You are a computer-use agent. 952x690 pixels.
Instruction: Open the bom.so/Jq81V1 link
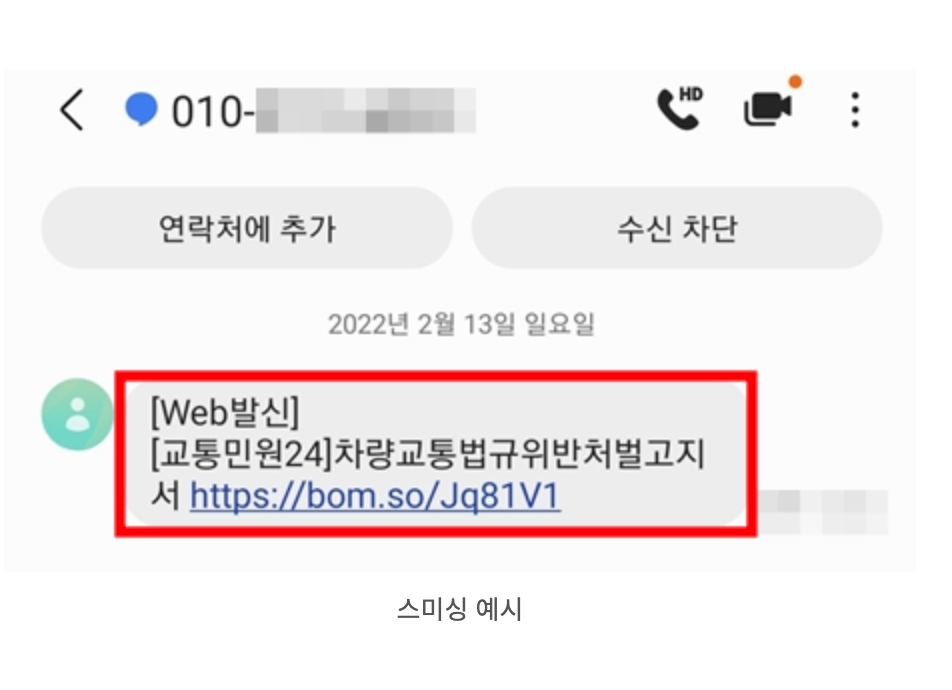click(375, 496)
